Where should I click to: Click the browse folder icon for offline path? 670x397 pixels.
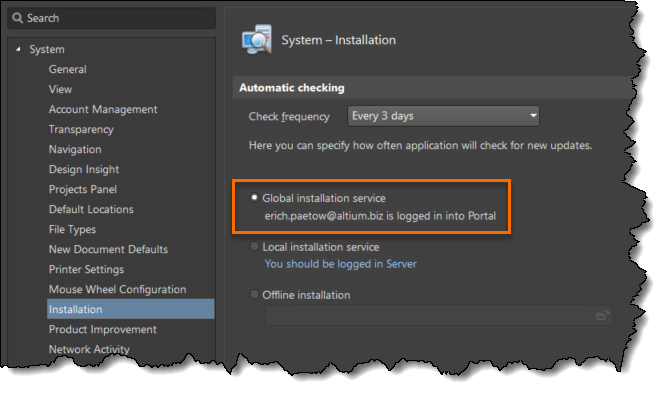click(602, 315)
